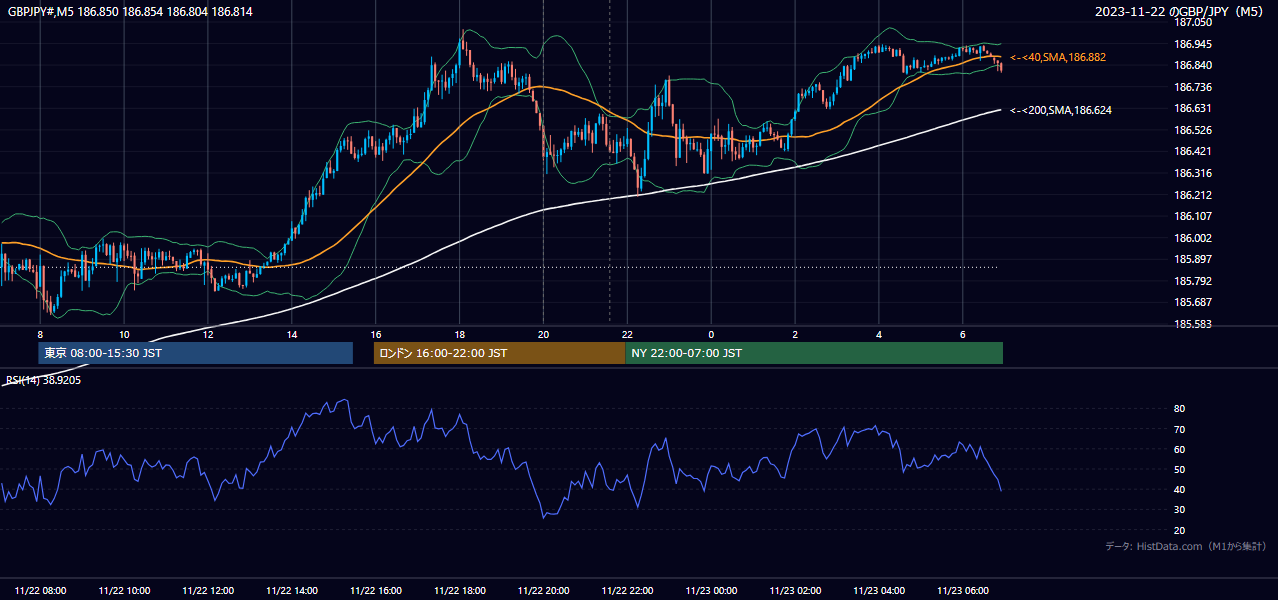
Task: Click price axis label 186.002
Action: [1193, 238]
